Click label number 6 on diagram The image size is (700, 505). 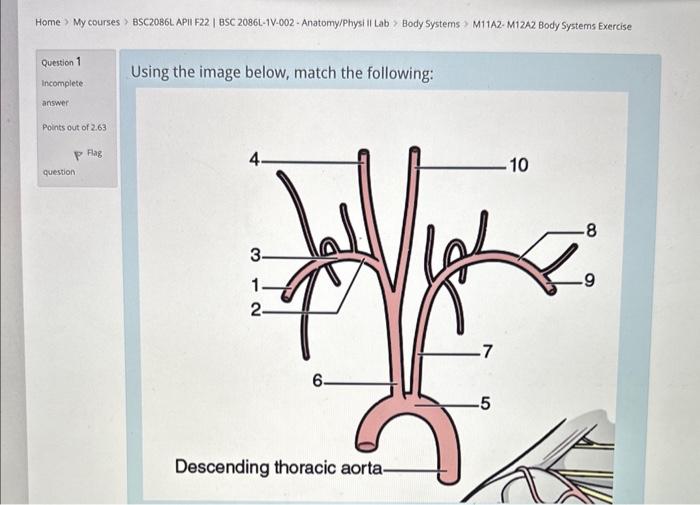pos(317,381)
